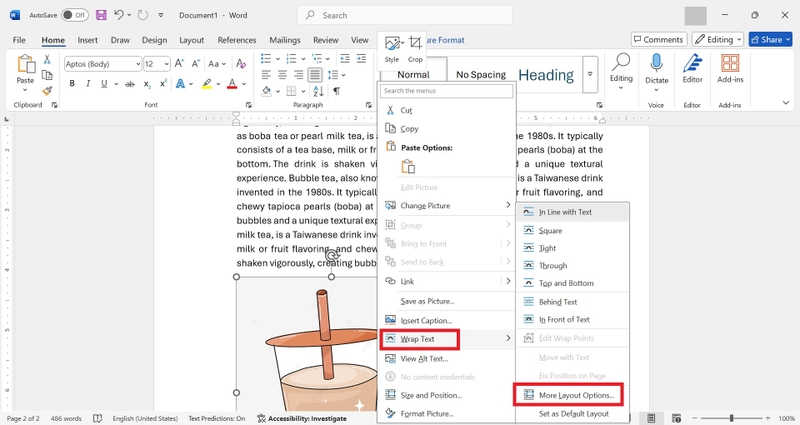Screen dimensions: 800x425
Task: Collapse the ribbon with the chevron
Action: coord(786,103)
